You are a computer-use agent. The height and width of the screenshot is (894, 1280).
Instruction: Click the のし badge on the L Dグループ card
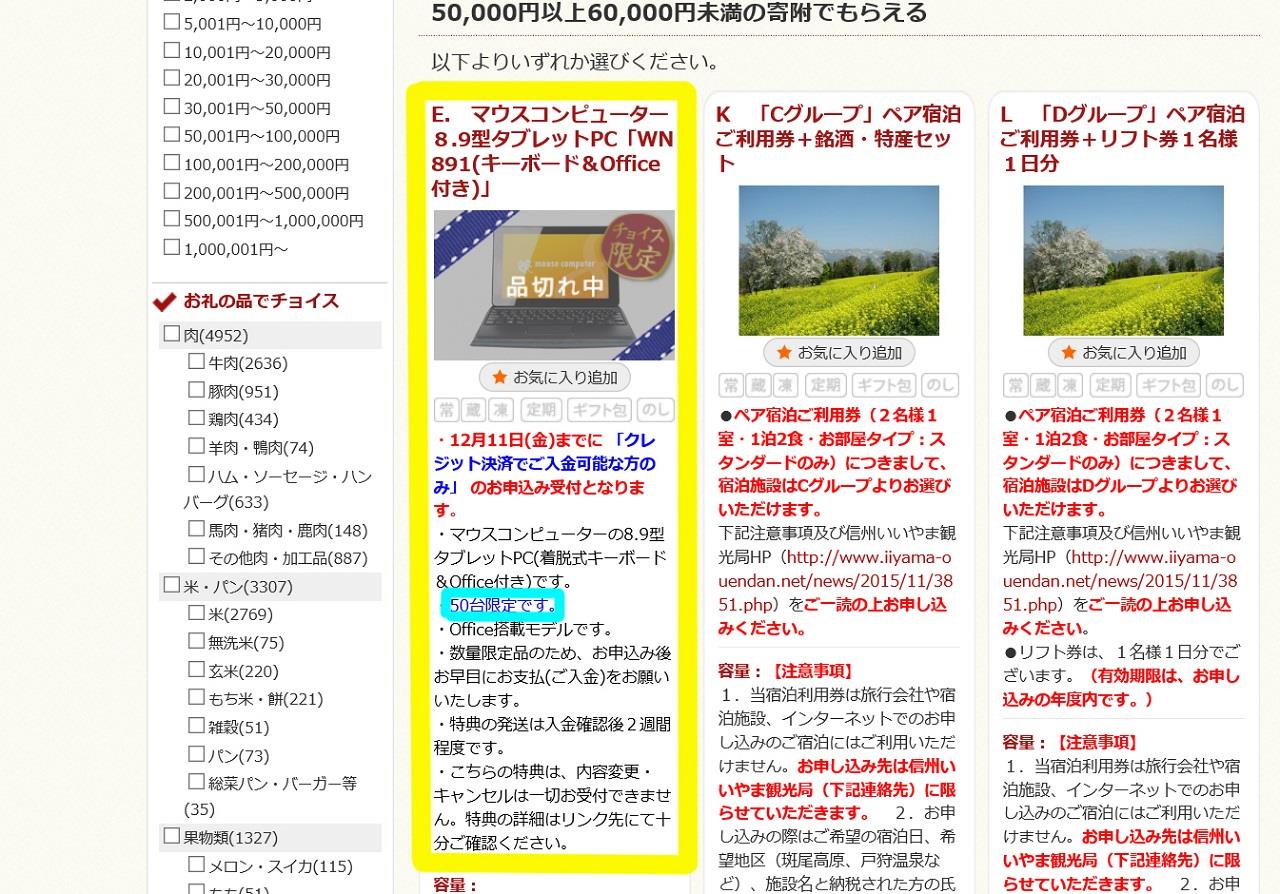pyautogui.click(x=1225, y=384)
